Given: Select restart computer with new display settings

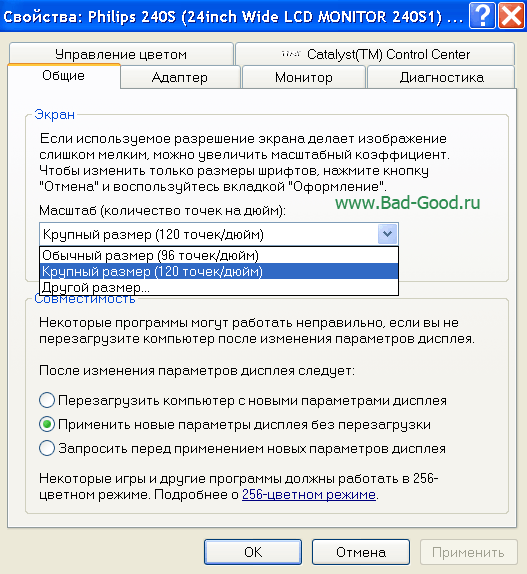Looking at the screenshot, I should point(47,400).
